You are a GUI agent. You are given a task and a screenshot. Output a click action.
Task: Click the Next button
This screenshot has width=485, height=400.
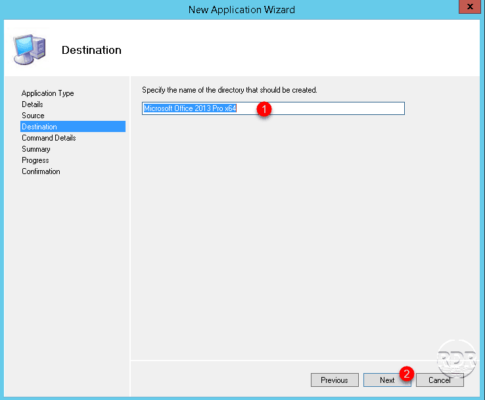(387, 380)
